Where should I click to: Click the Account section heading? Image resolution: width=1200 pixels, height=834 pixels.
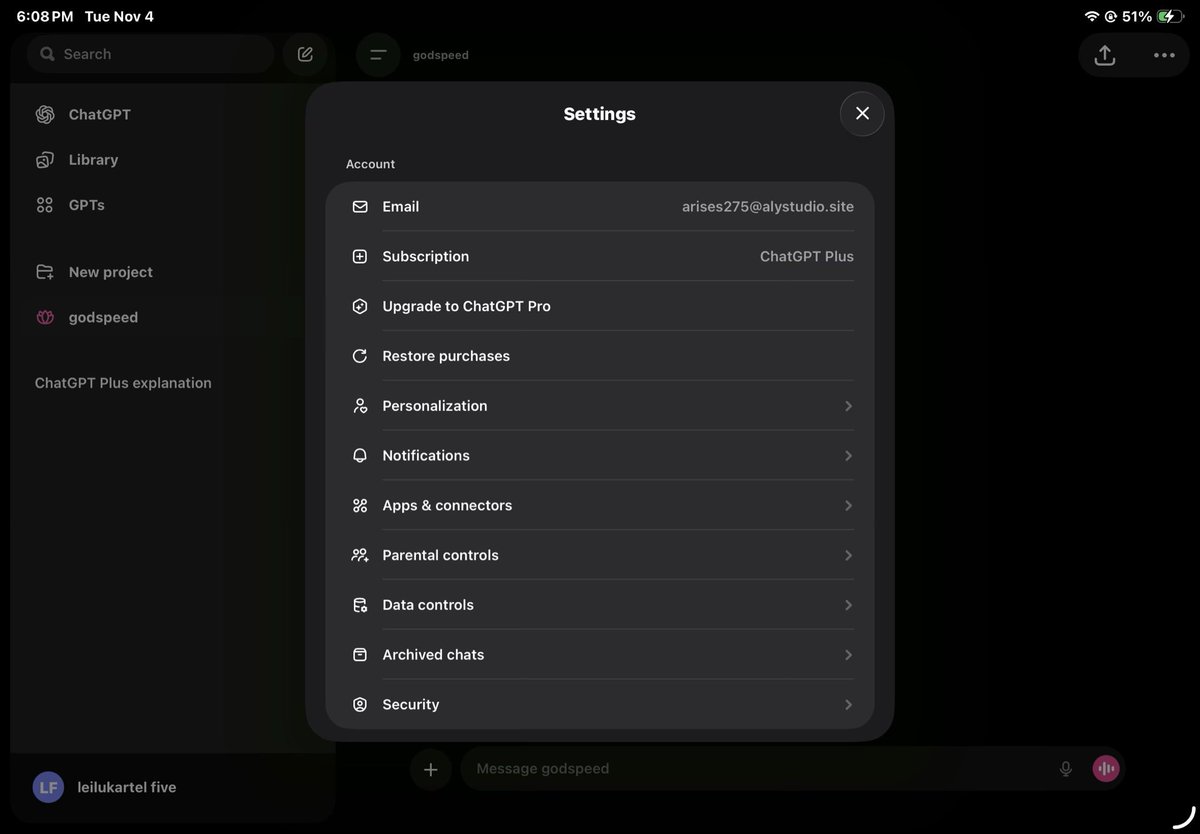coord(371,164)
